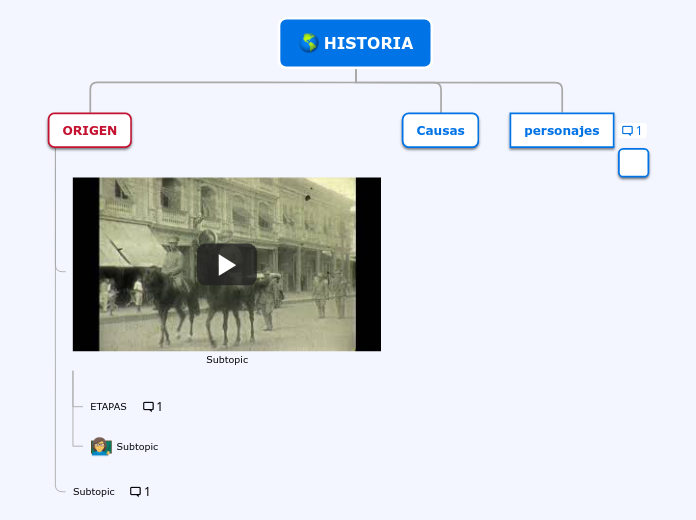This screenshot has height=520, width=696.
Task: Select the ORIGEN topic node
Action: coord(90,130)
